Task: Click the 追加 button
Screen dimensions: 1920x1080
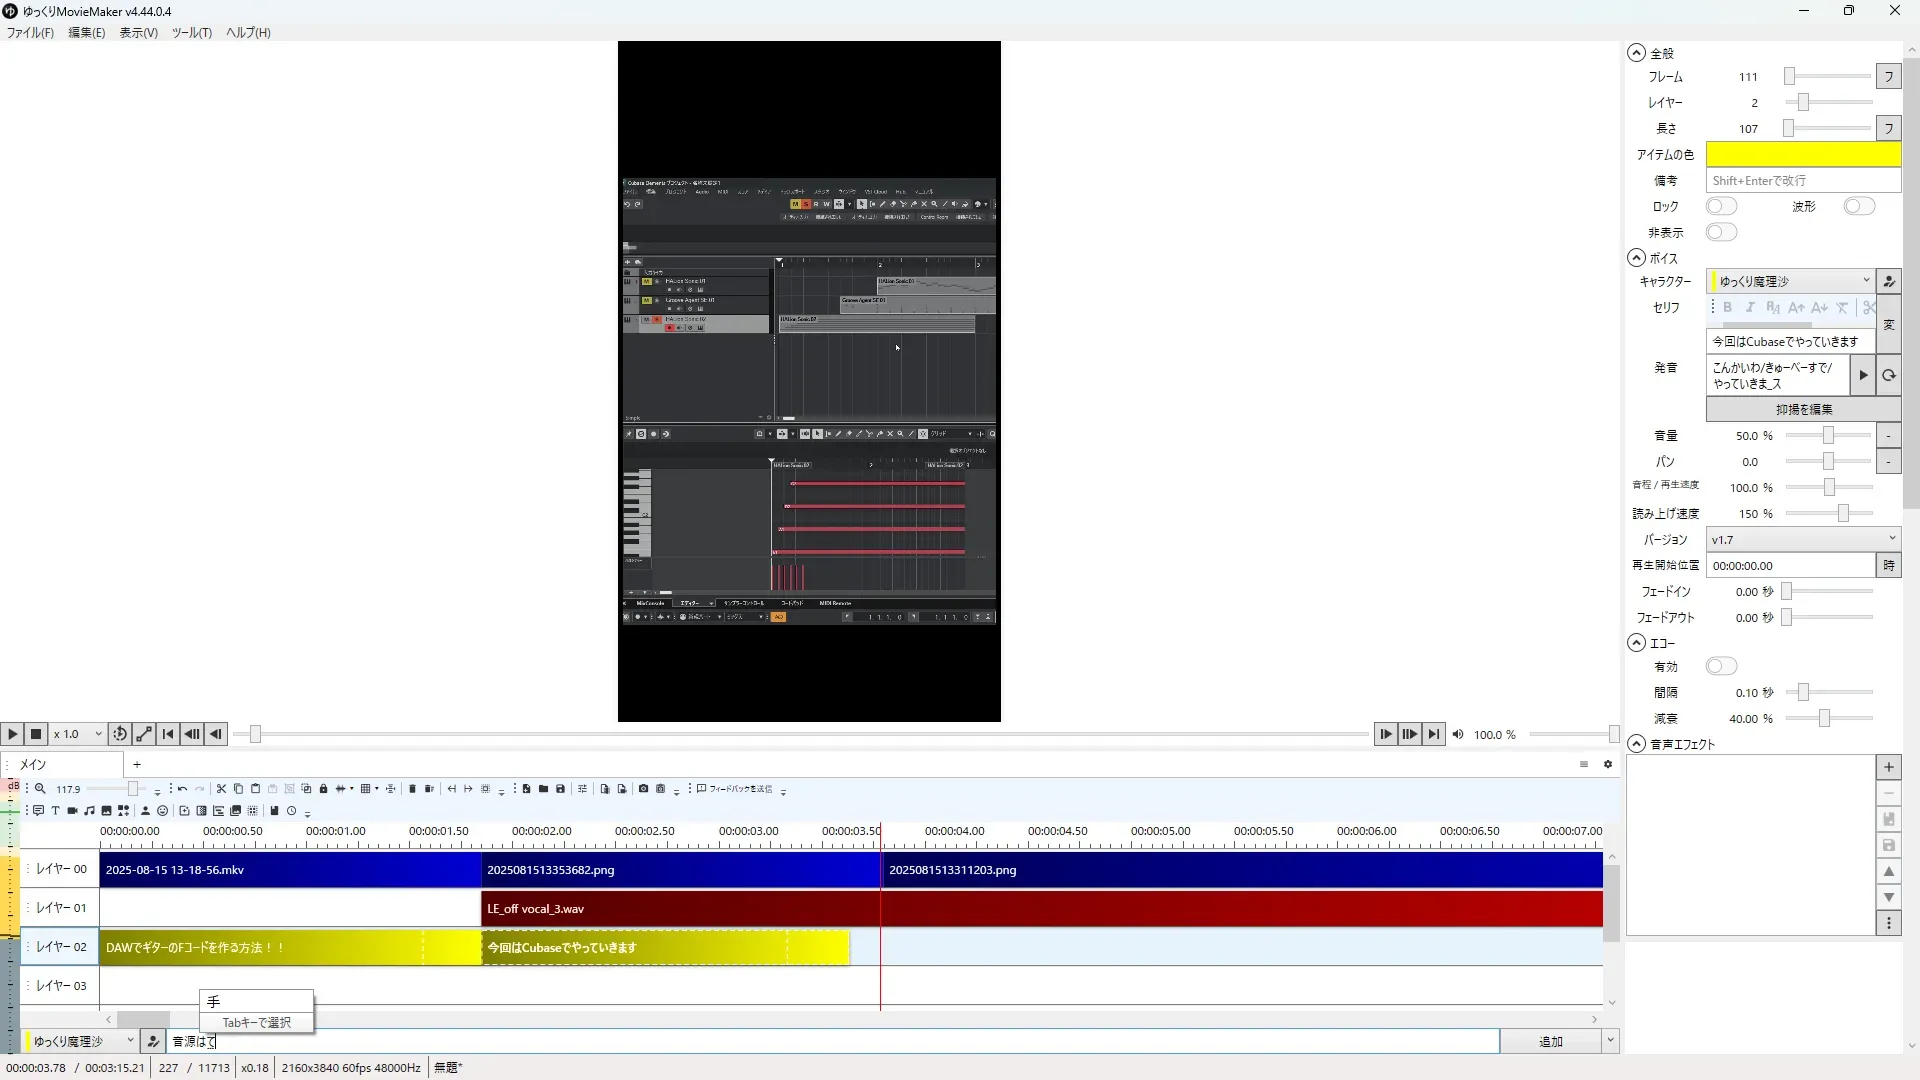Action: click(x=1550, y=1041)
